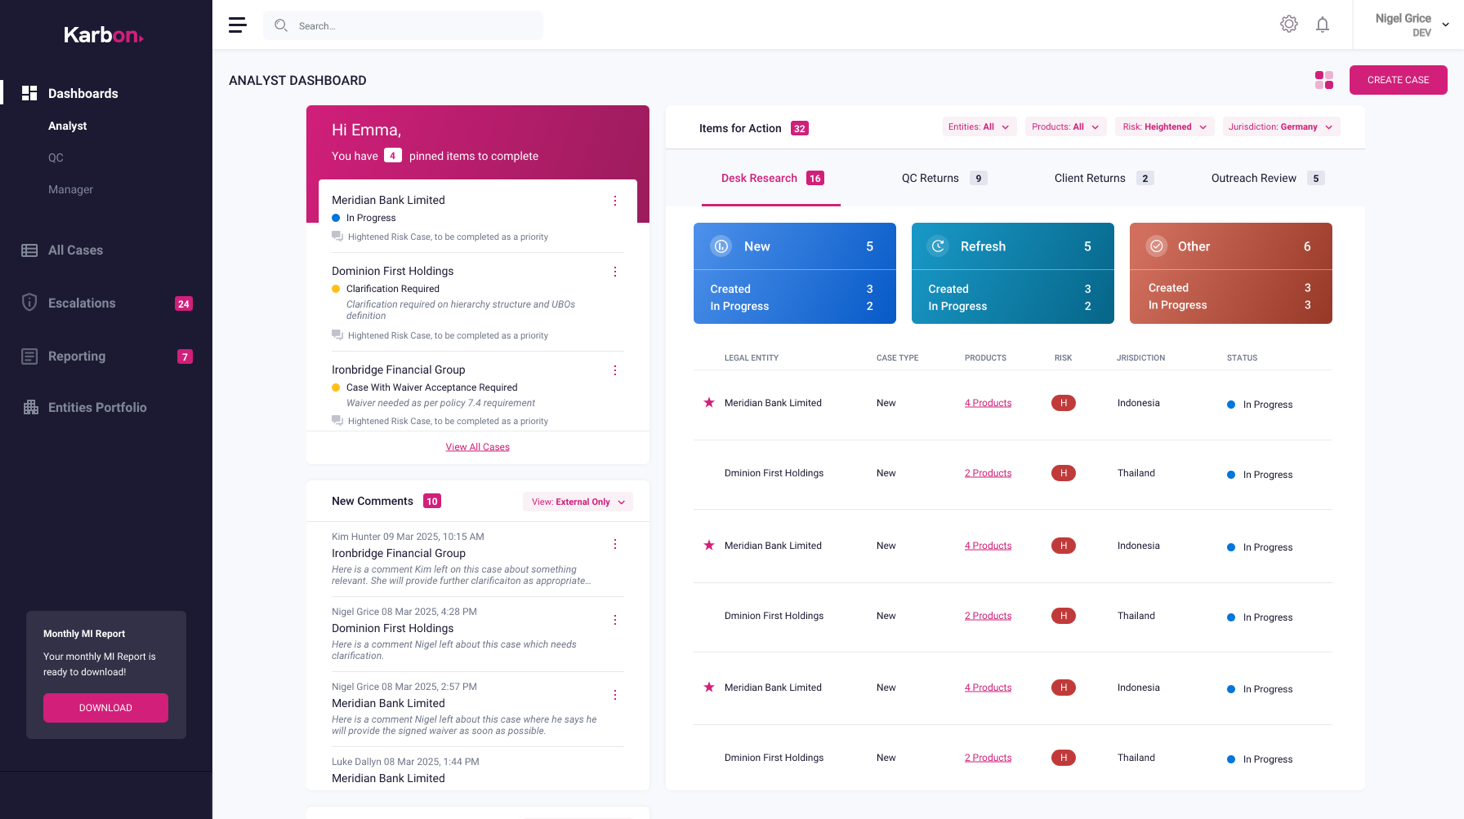This screenshot has height=819, width=1464.
Task: Open the three-dot menu on Kim Hunter's comment
Action: click(615, 545)
